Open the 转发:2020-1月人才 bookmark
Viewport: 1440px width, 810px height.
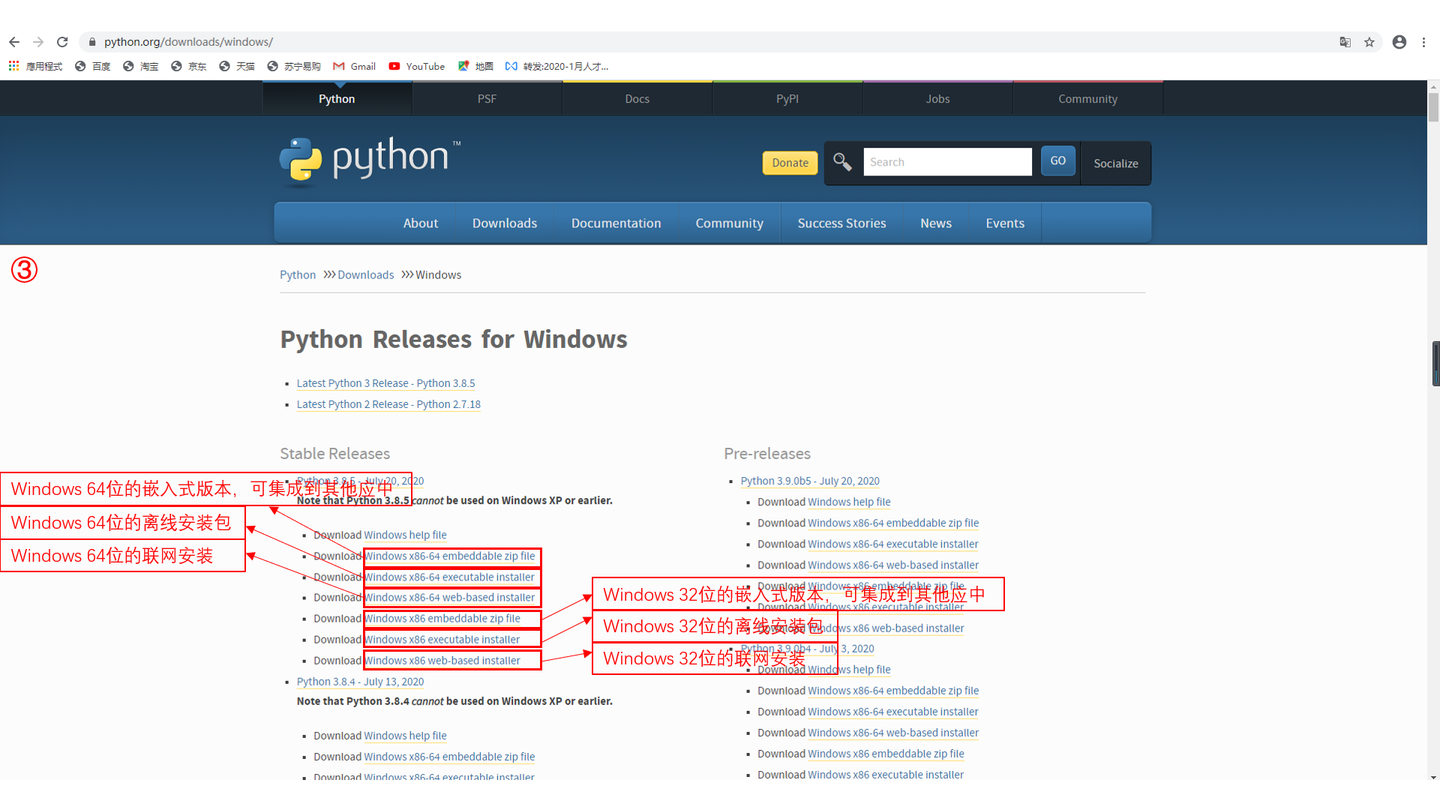pos(557,66)
